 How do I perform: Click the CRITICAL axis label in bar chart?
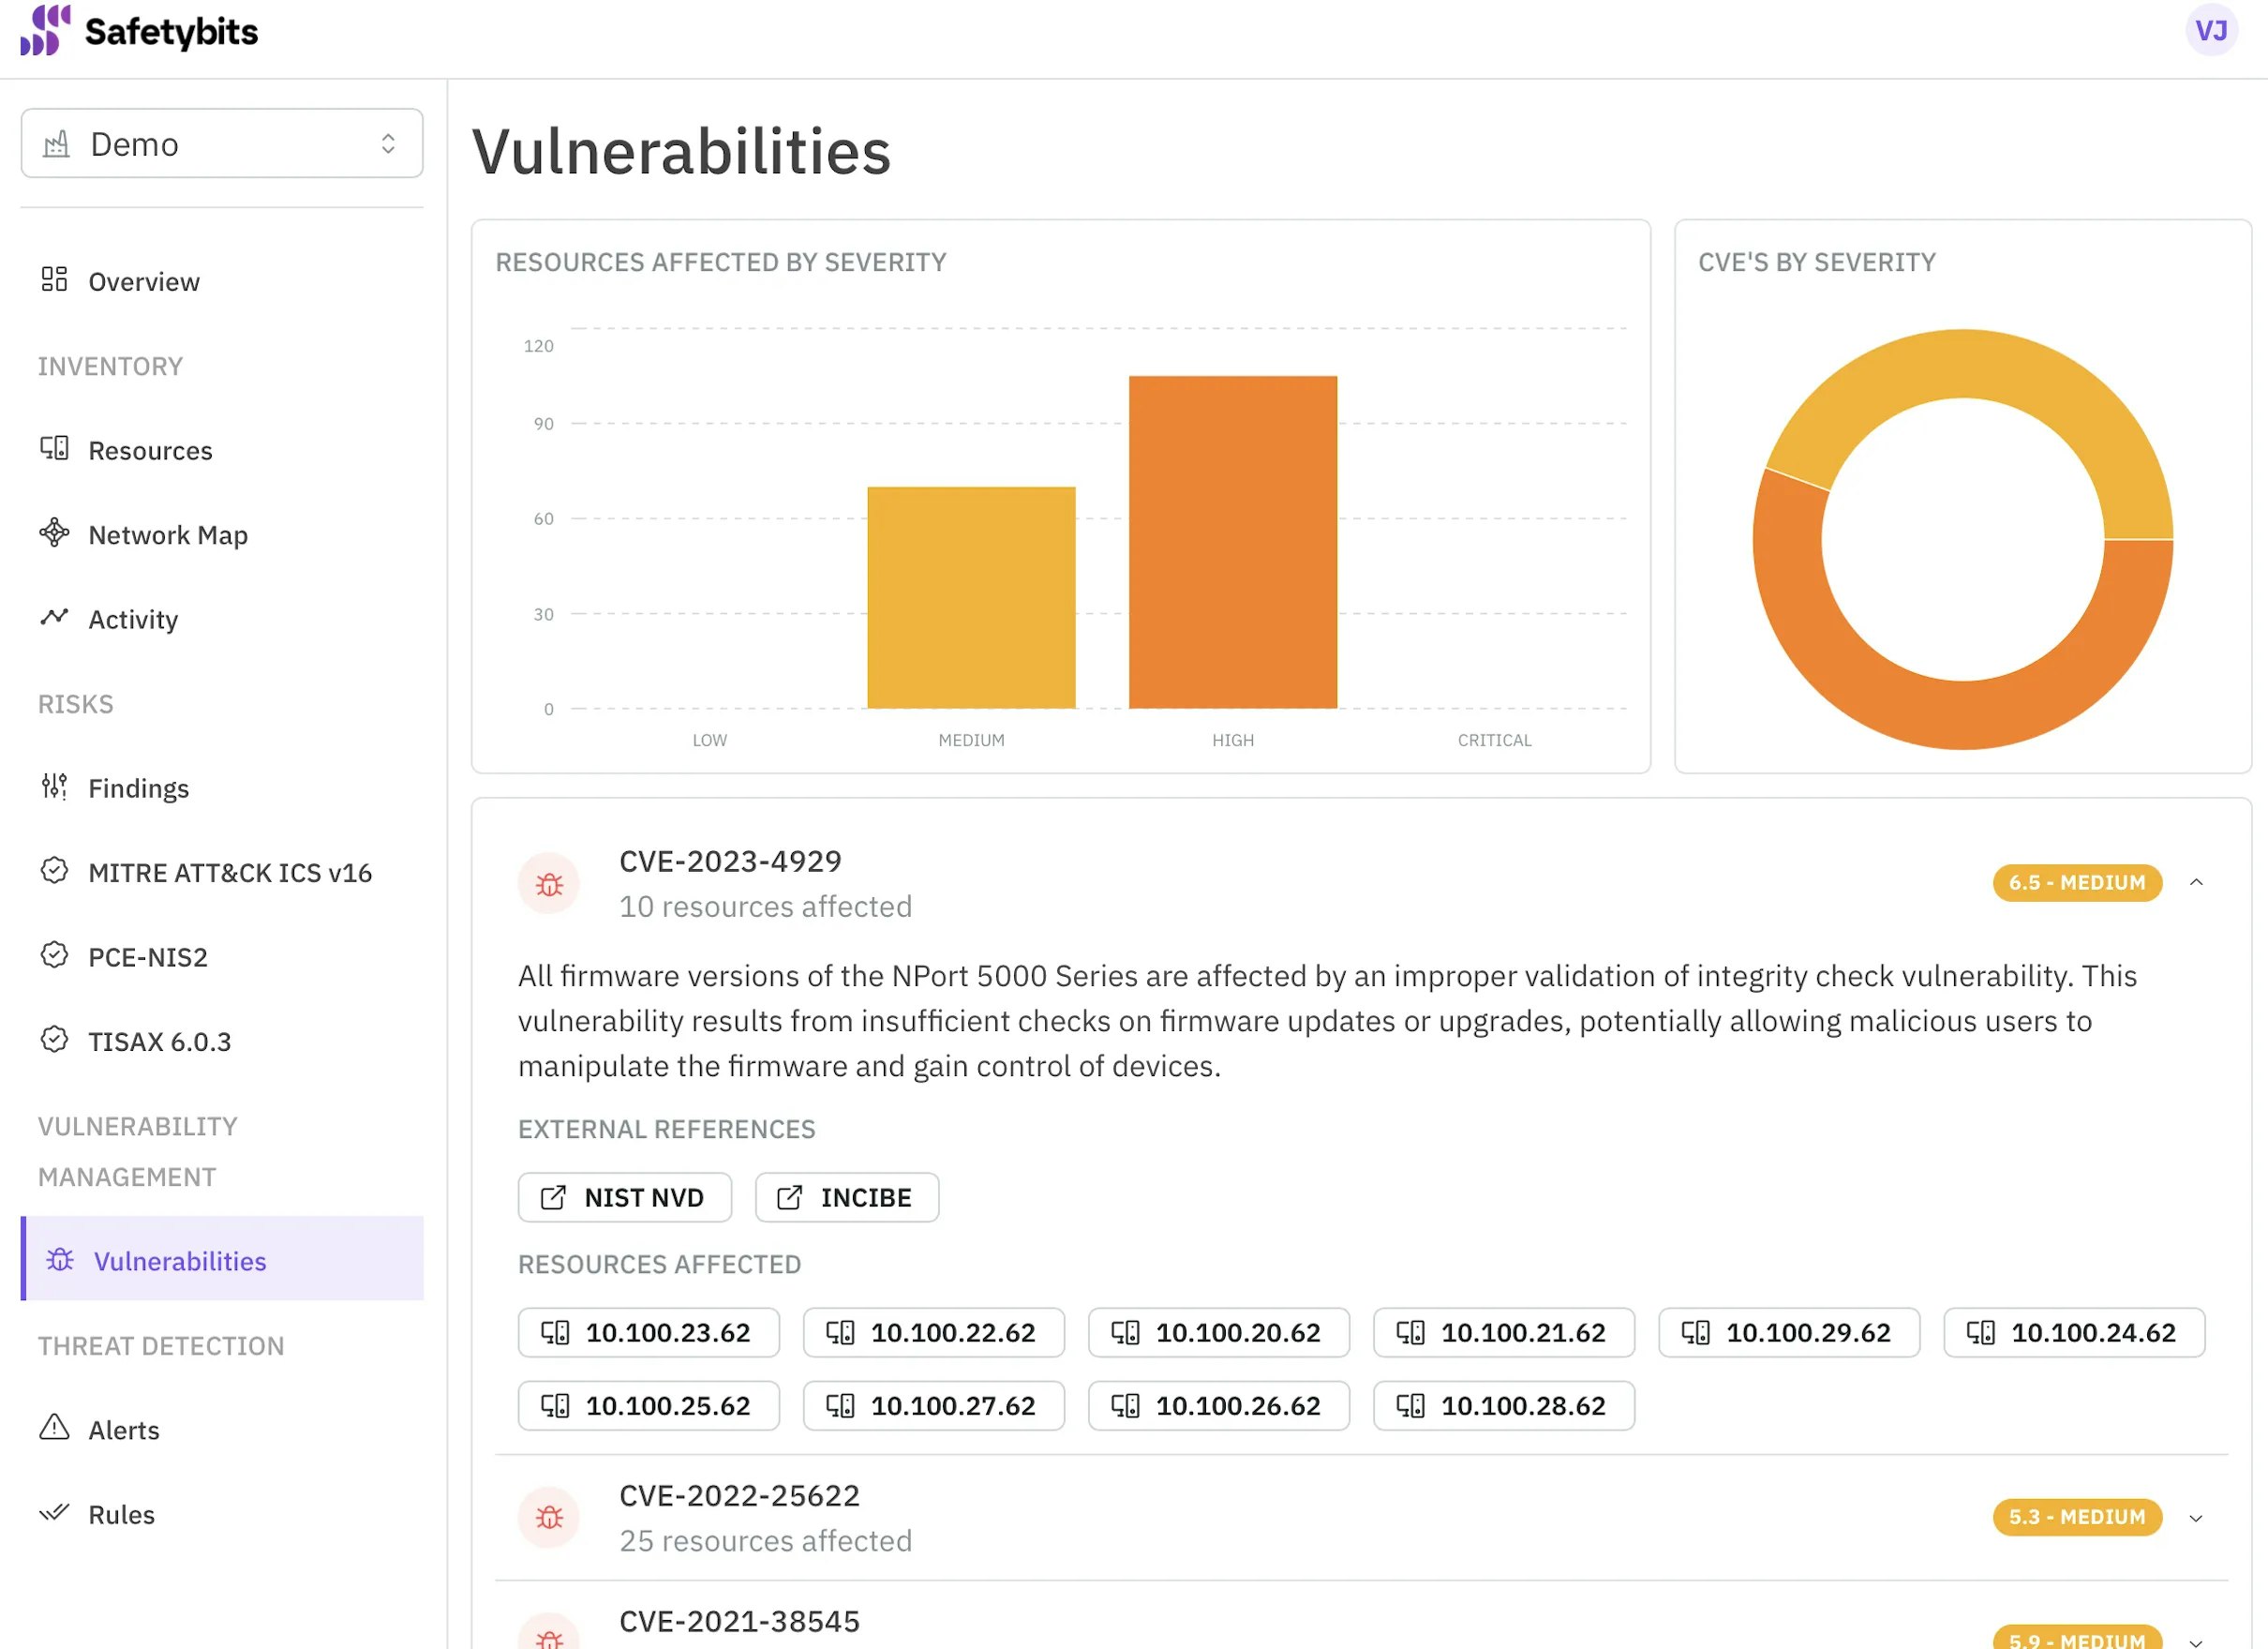1494,740
